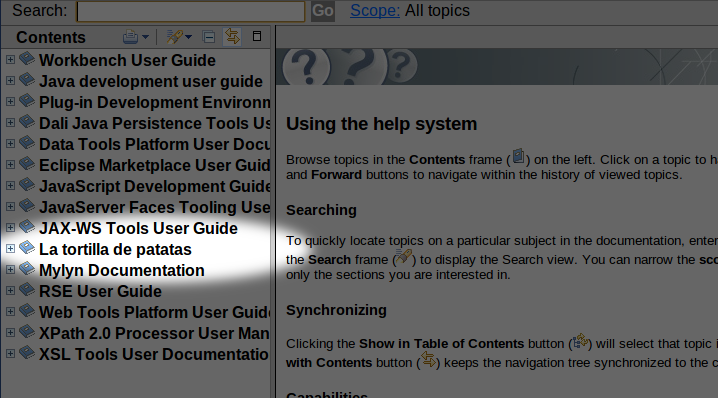
Task: Click the search selected topic icon
Action: point(175,37)
